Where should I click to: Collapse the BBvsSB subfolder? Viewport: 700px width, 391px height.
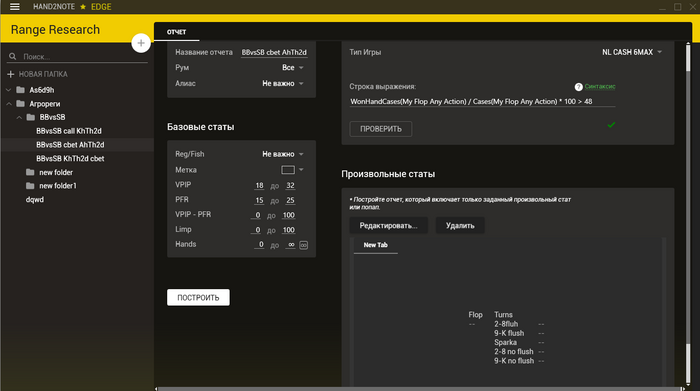tap(19, 117)
